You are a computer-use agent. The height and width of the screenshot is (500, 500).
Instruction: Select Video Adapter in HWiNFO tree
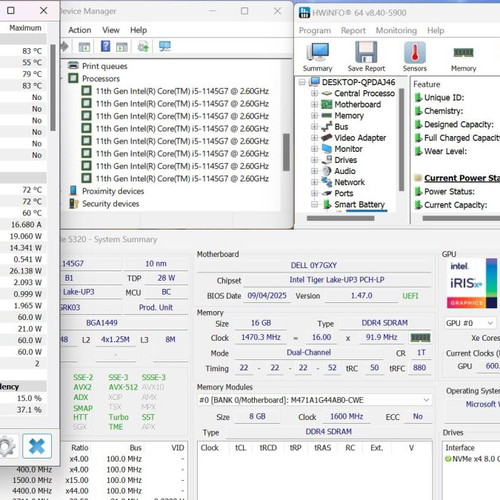coord(360,138)
